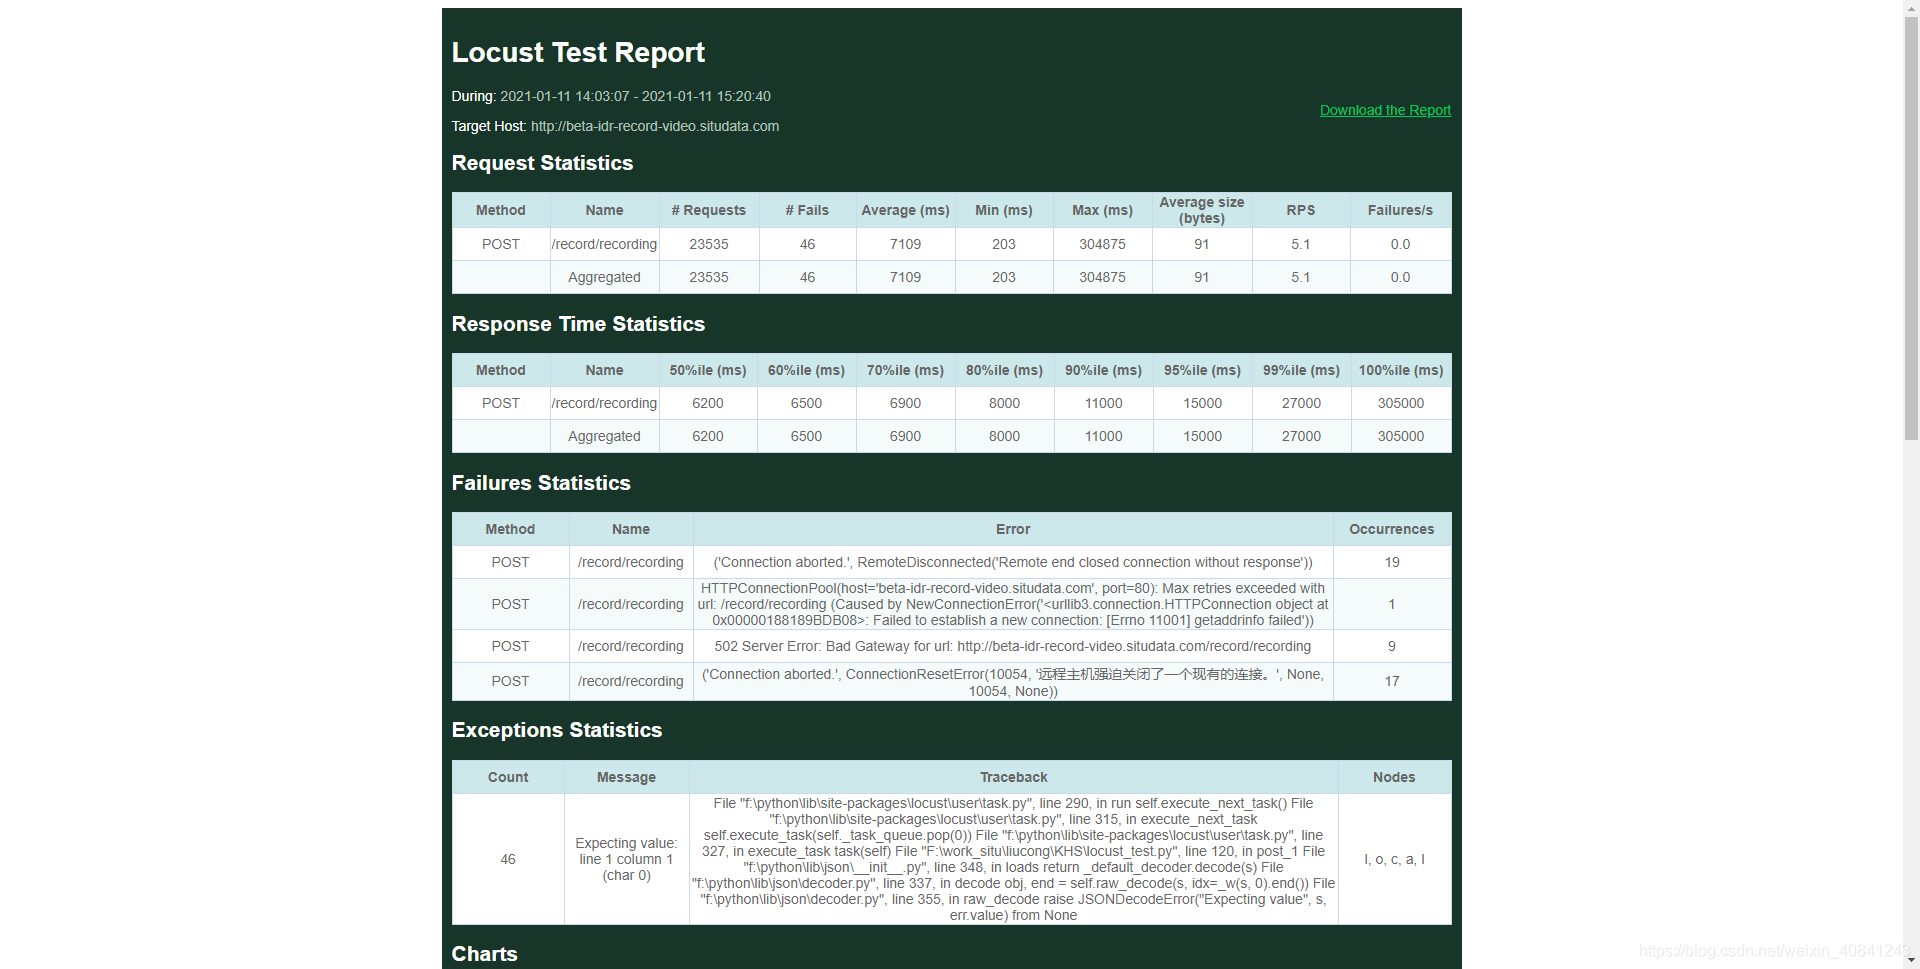The height and width of the screenshot is (969, 1920).
Task: Click the 'Failures/s' column header
Action: tap(1400, 210)
